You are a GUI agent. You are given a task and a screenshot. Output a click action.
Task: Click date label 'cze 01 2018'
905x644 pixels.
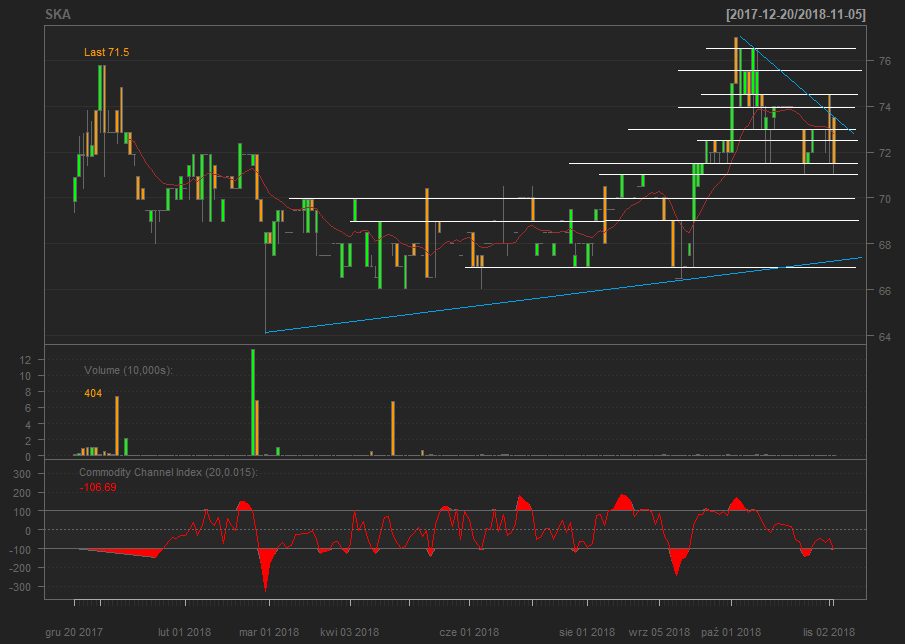(469, 632)
